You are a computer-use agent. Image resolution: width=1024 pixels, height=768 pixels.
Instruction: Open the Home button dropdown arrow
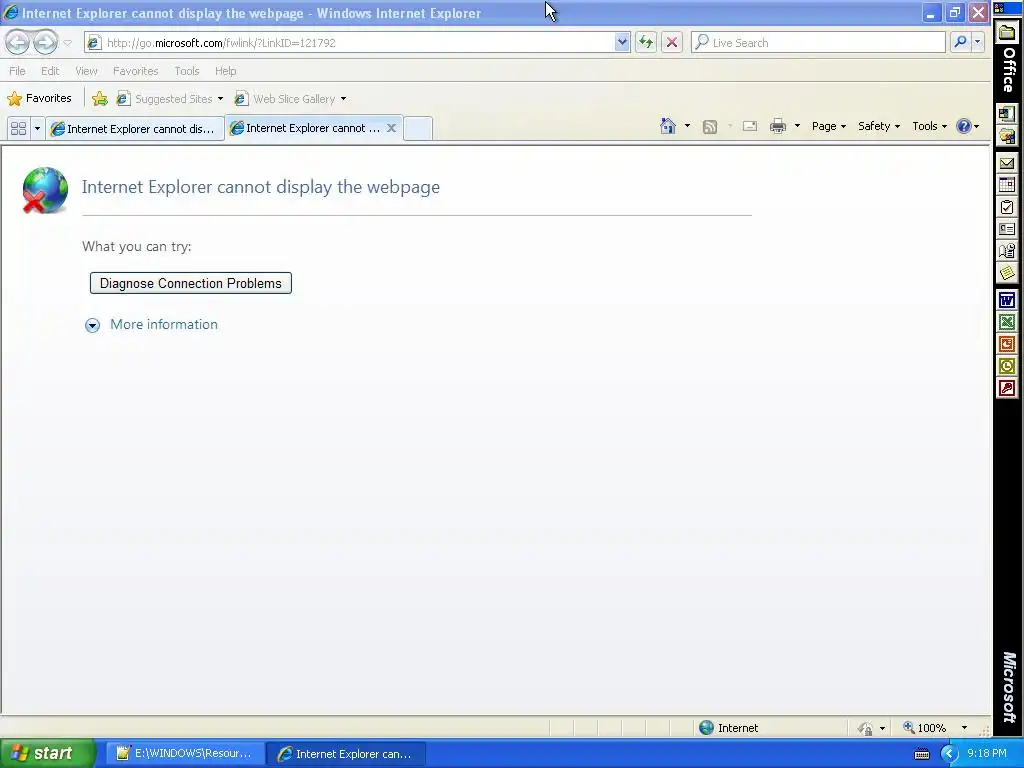click(687, 126)
